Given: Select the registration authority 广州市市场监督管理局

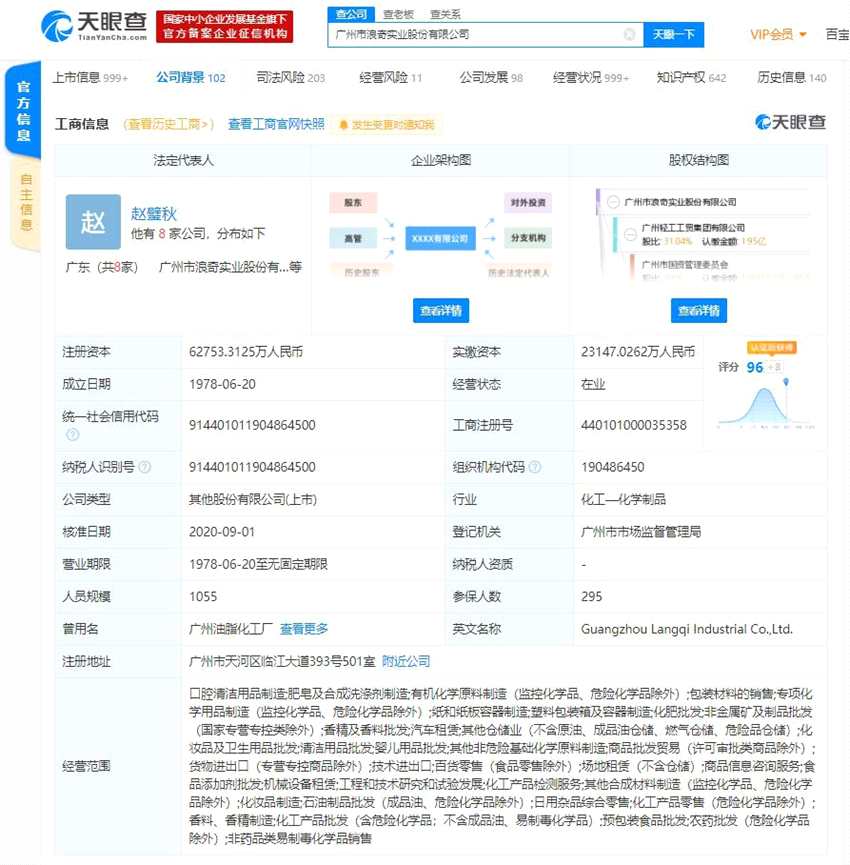Looking at the screenshot, I should tap(641, 532).
